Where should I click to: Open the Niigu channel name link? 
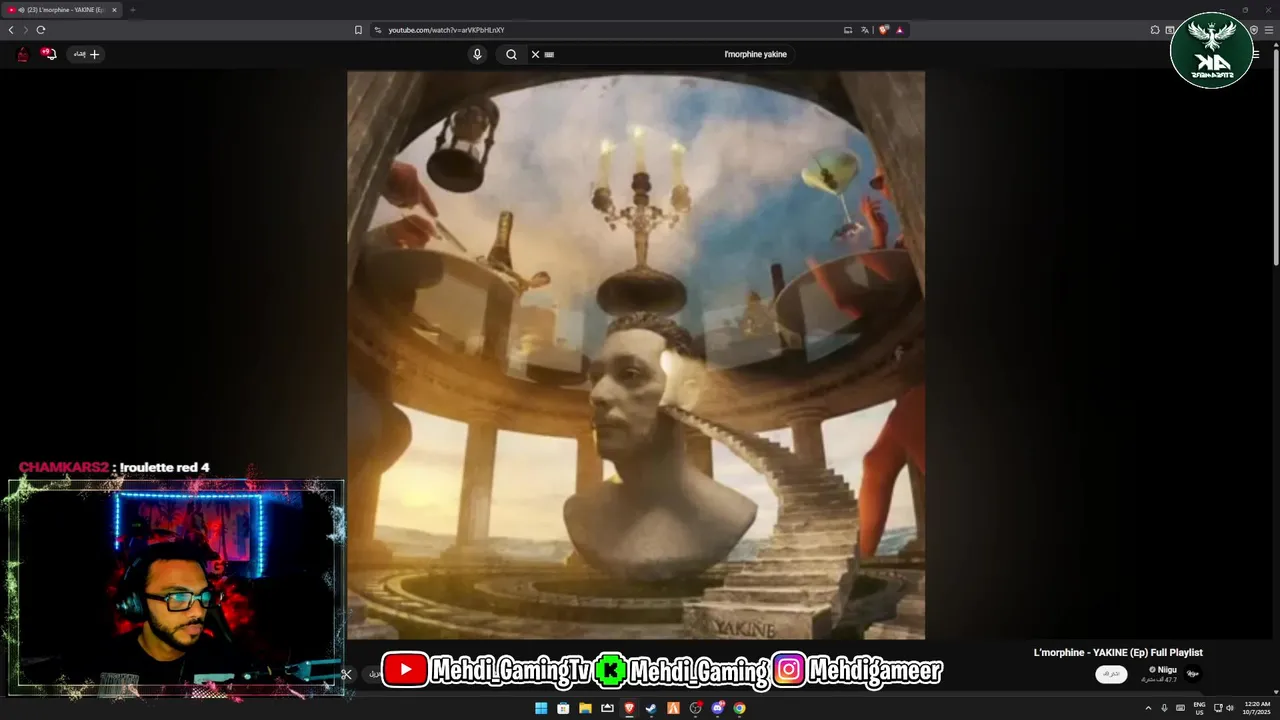click(x=1166, y=669)
